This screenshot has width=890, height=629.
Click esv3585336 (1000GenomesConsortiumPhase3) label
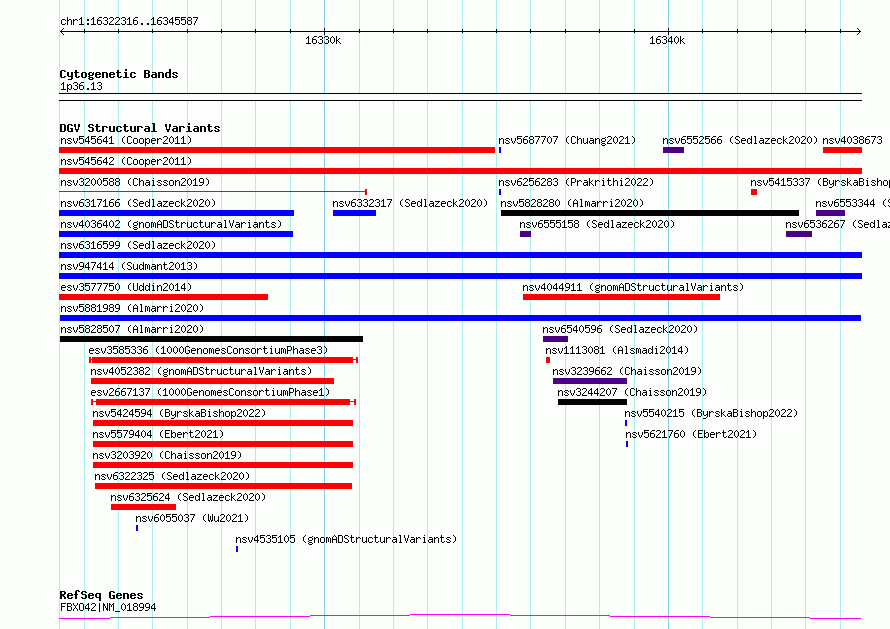point(208,350)
